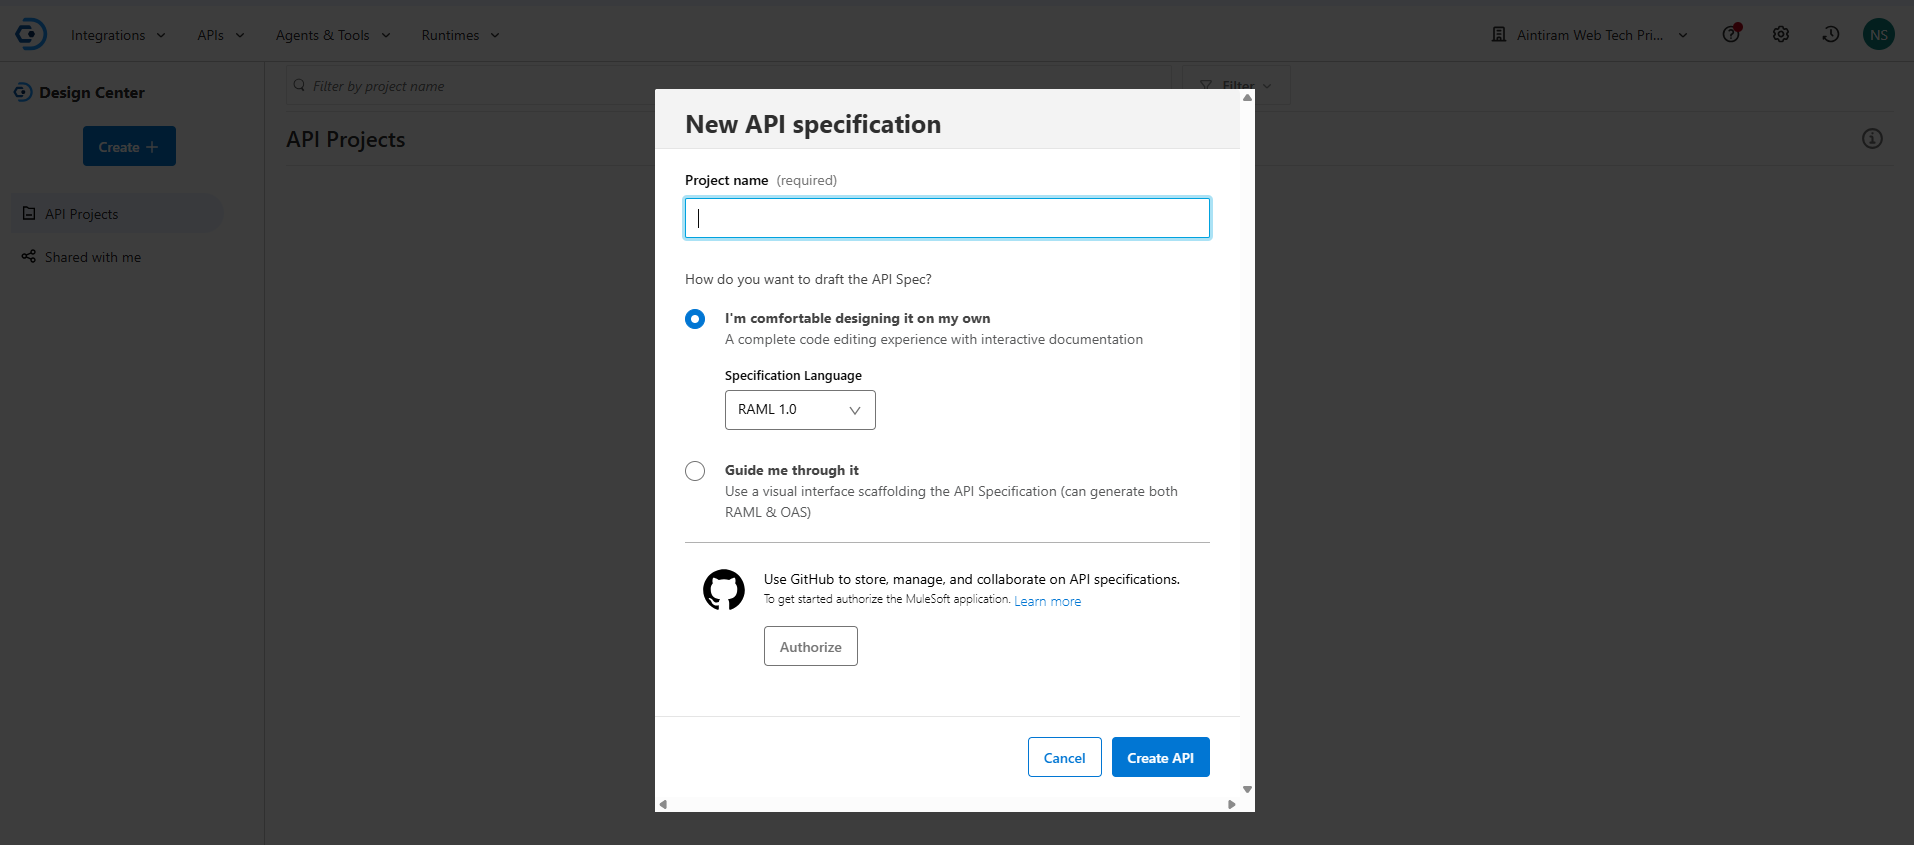Click the history clock icon in header

(x=1831, y=34)
